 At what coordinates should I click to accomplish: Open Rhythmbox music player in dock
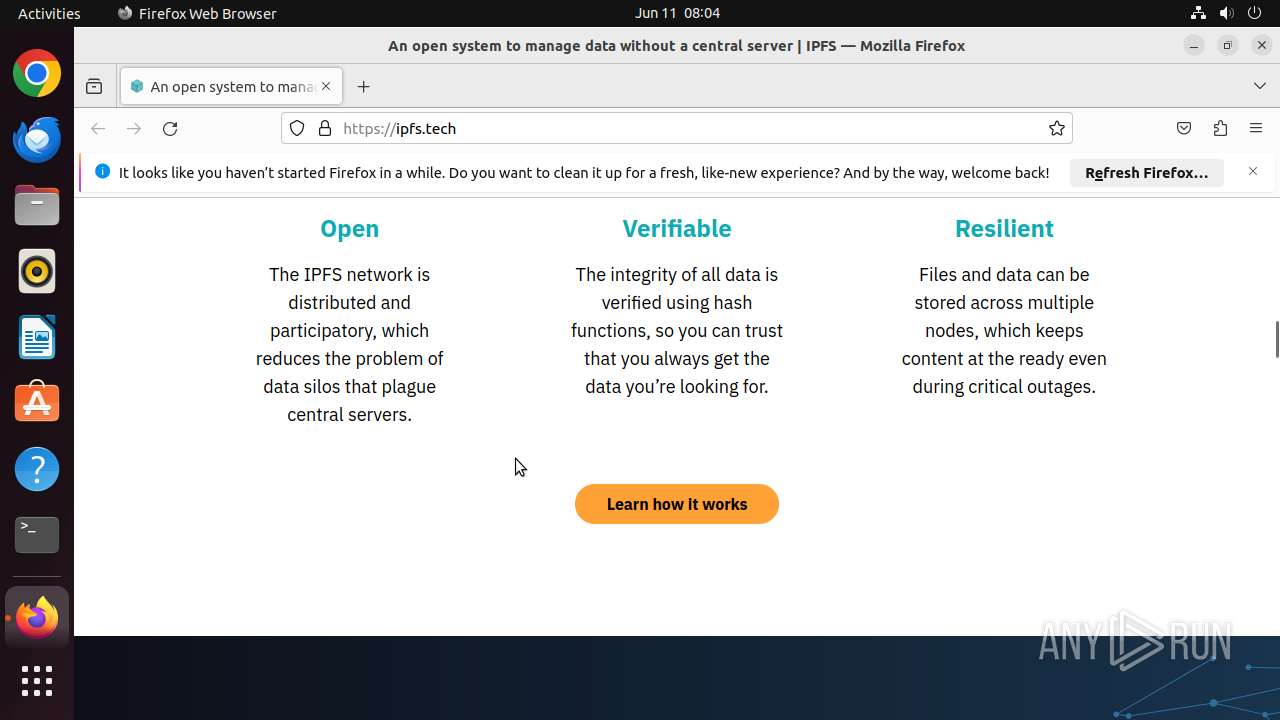[x=37, y=271]
